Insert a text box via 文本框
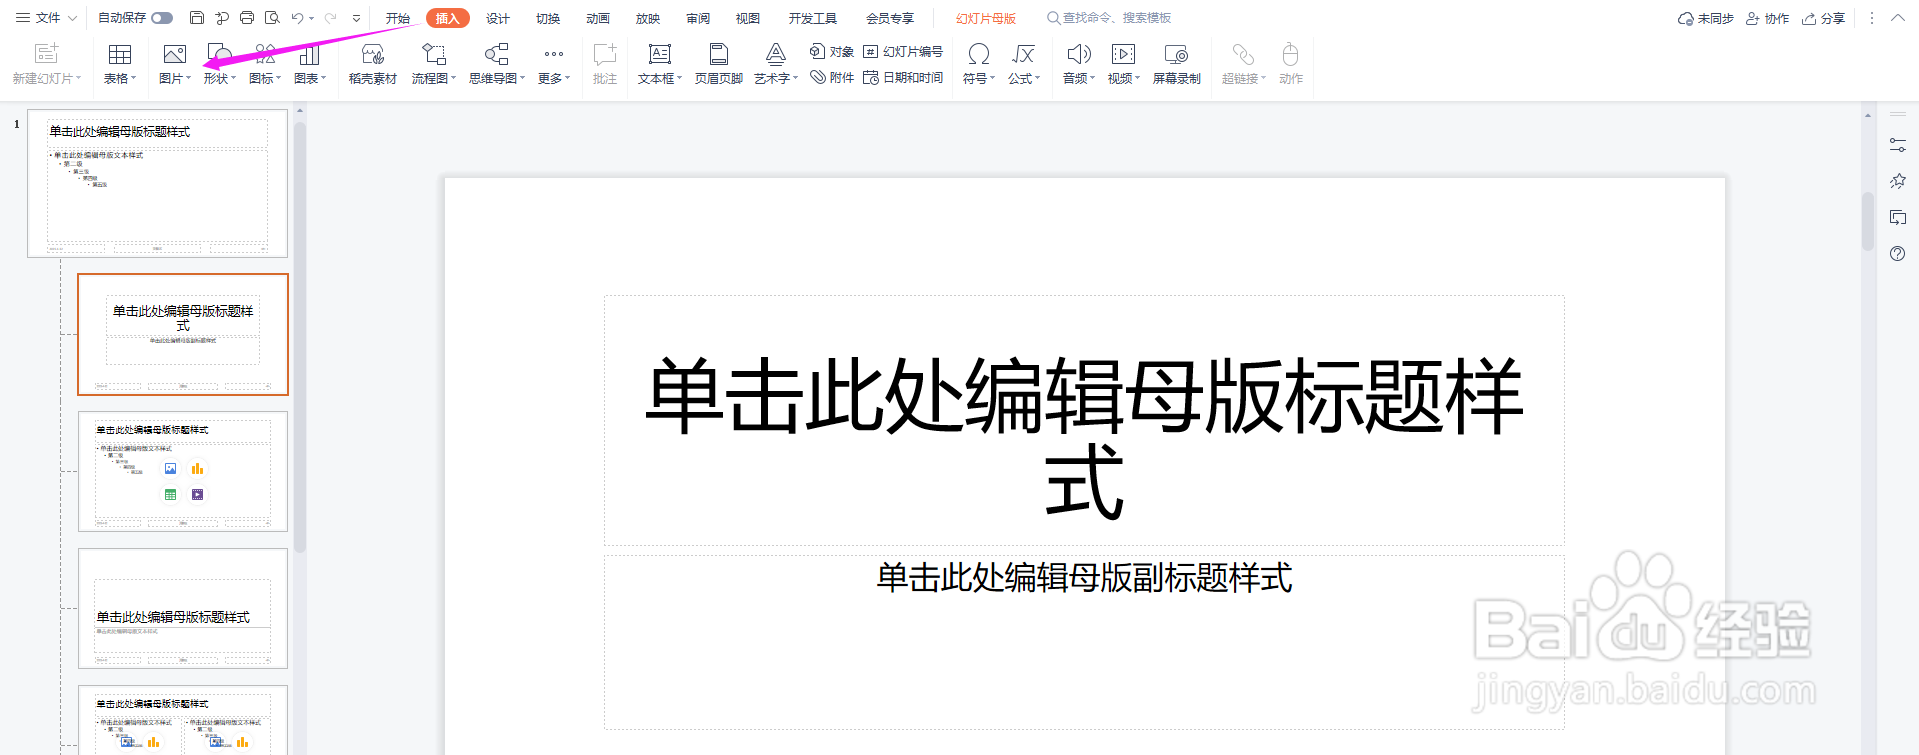The height and width of the screenshot is (755, 1919). coord(660,63)
